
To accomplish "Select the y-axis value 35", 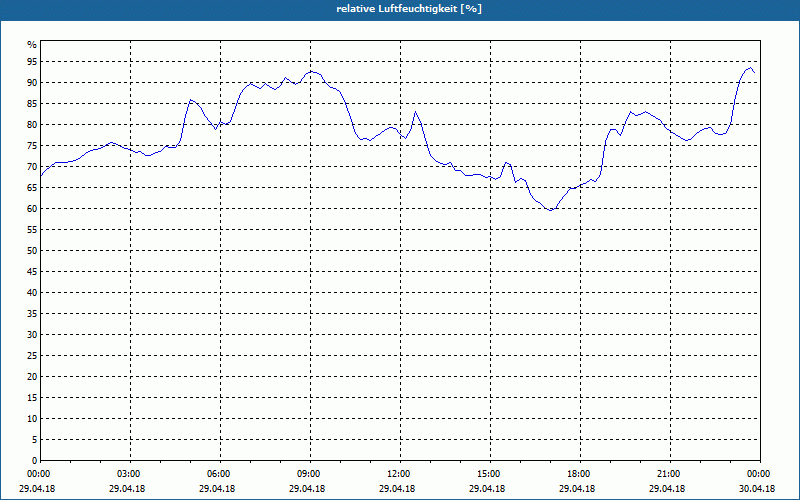I will coord(32,313).
